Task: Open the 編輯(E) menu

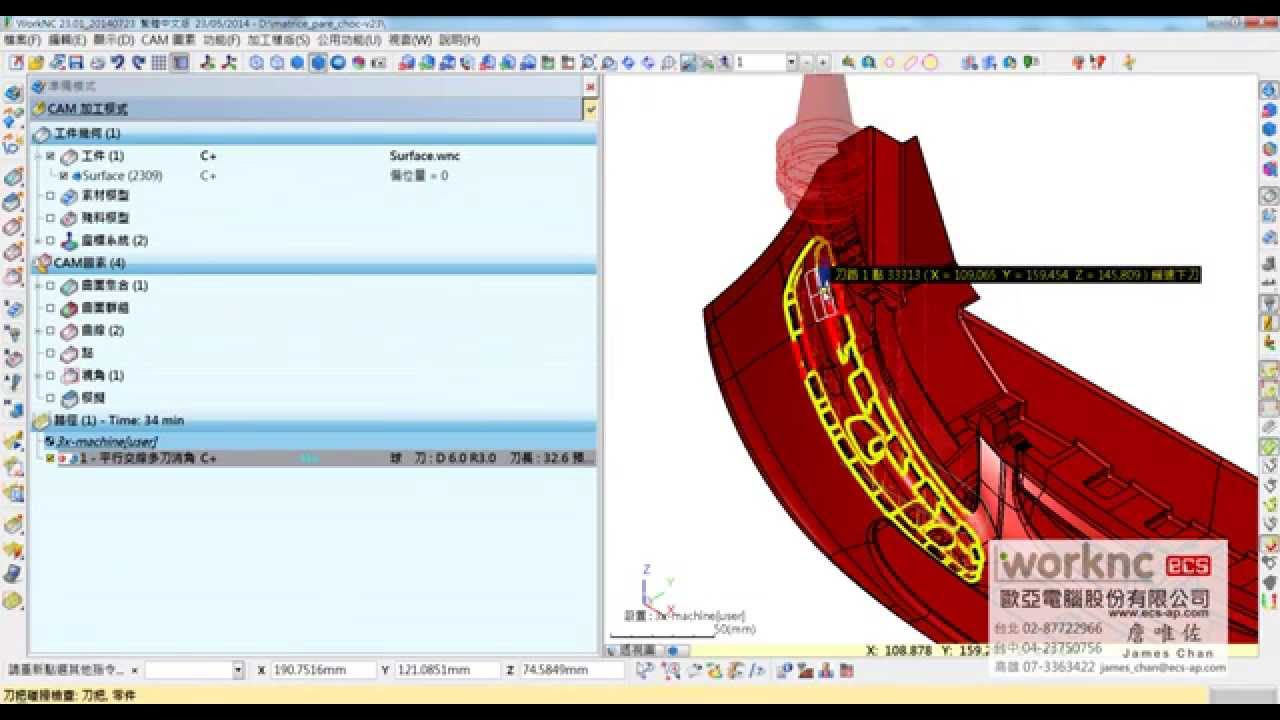Action: coord(67,40)
